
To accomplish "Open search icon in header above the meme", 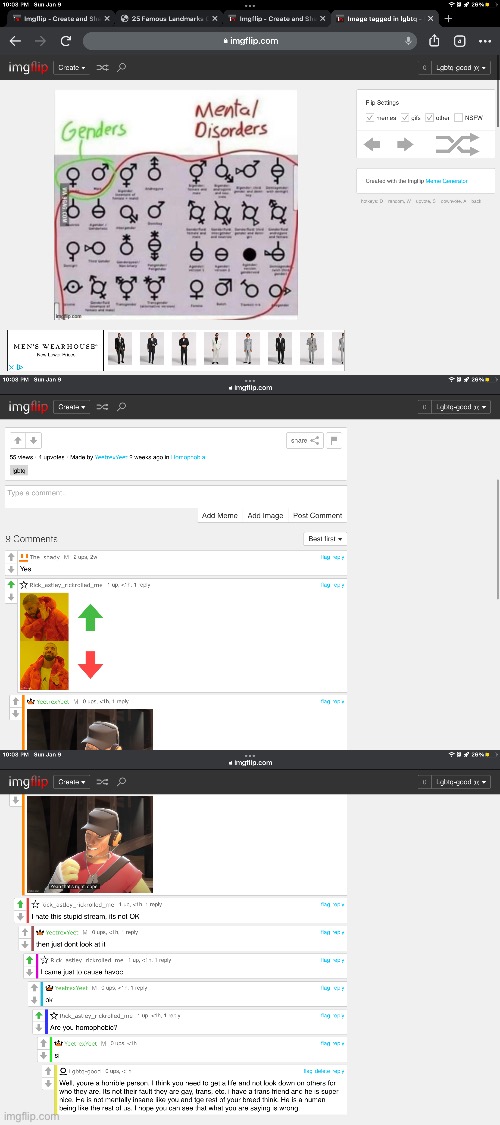I will tap(122, 67).
